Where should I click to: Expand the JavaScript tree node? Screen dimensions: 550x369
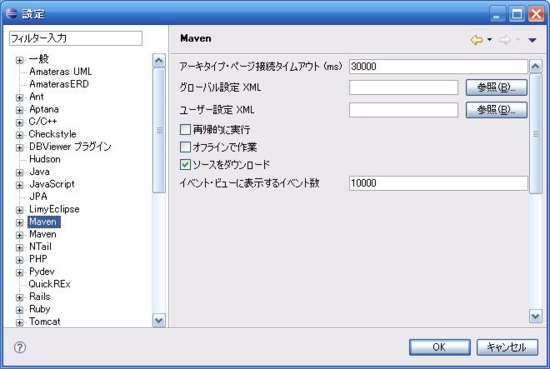pyautogui.click(x=20, y=185)
